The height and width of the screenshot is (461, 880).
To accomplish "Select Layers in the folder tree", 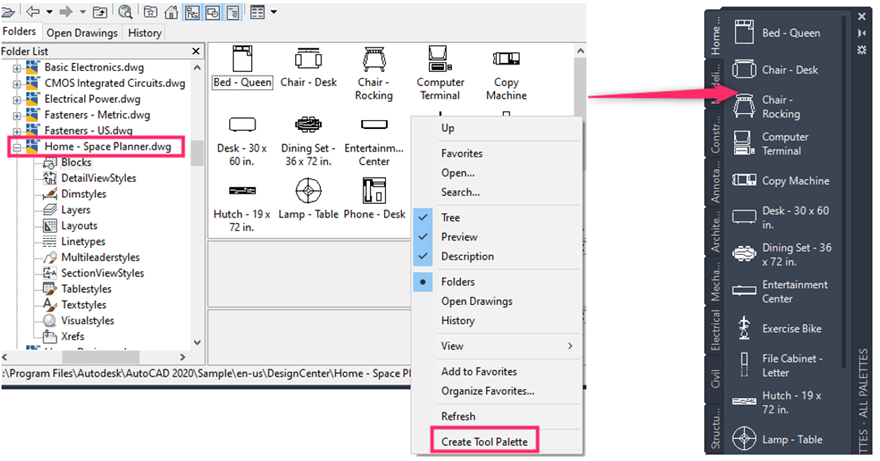I will (75, 210).
